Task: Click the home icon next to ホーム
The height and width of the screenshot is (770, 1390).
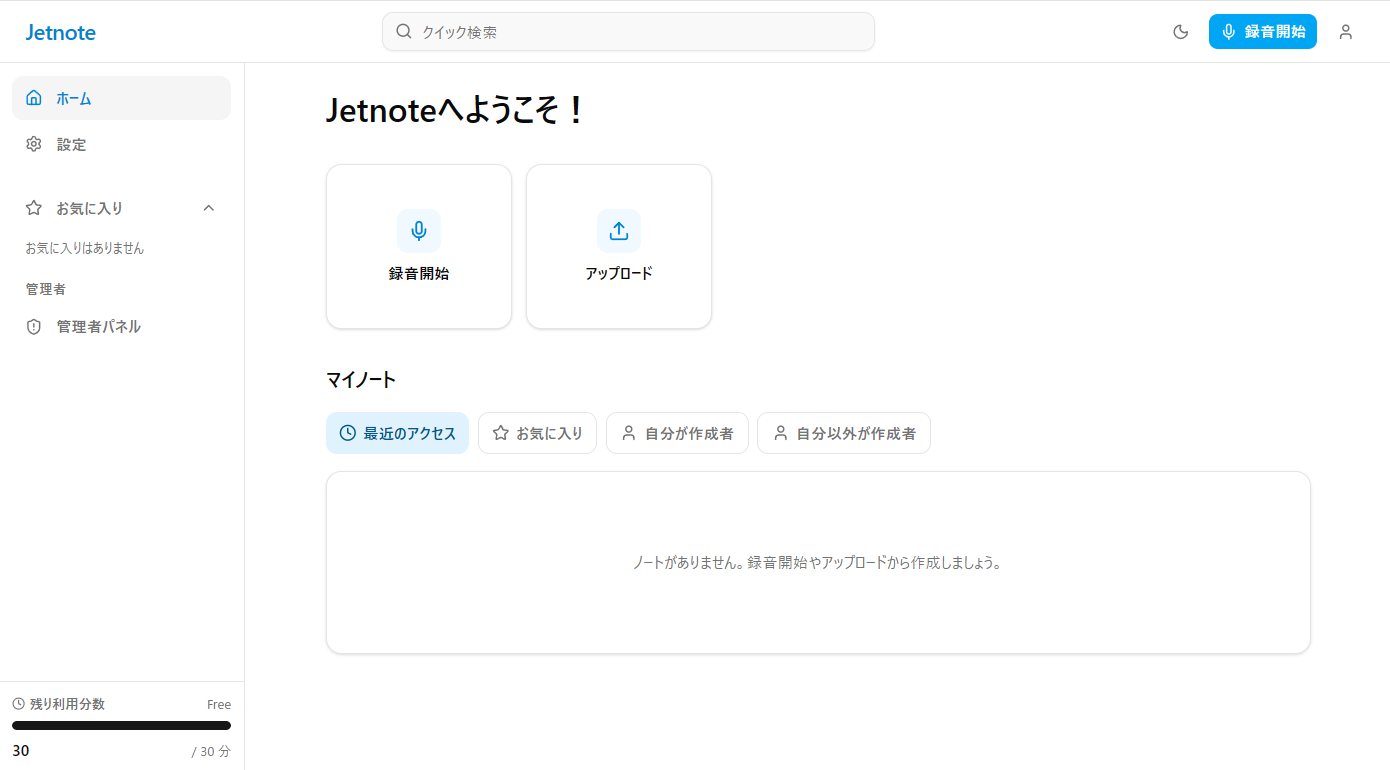Action: click(35, 97)
